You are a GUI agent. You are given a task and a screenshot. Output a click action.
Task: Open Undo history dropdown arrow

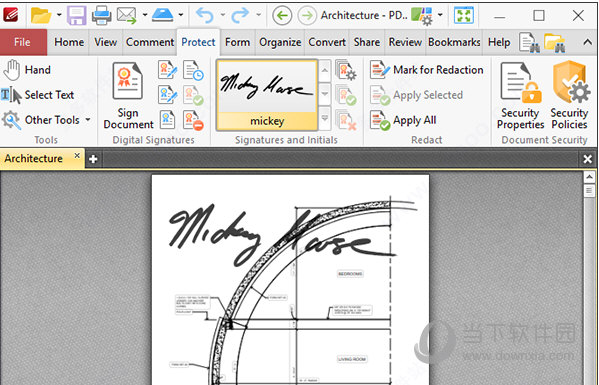[222, 15]
